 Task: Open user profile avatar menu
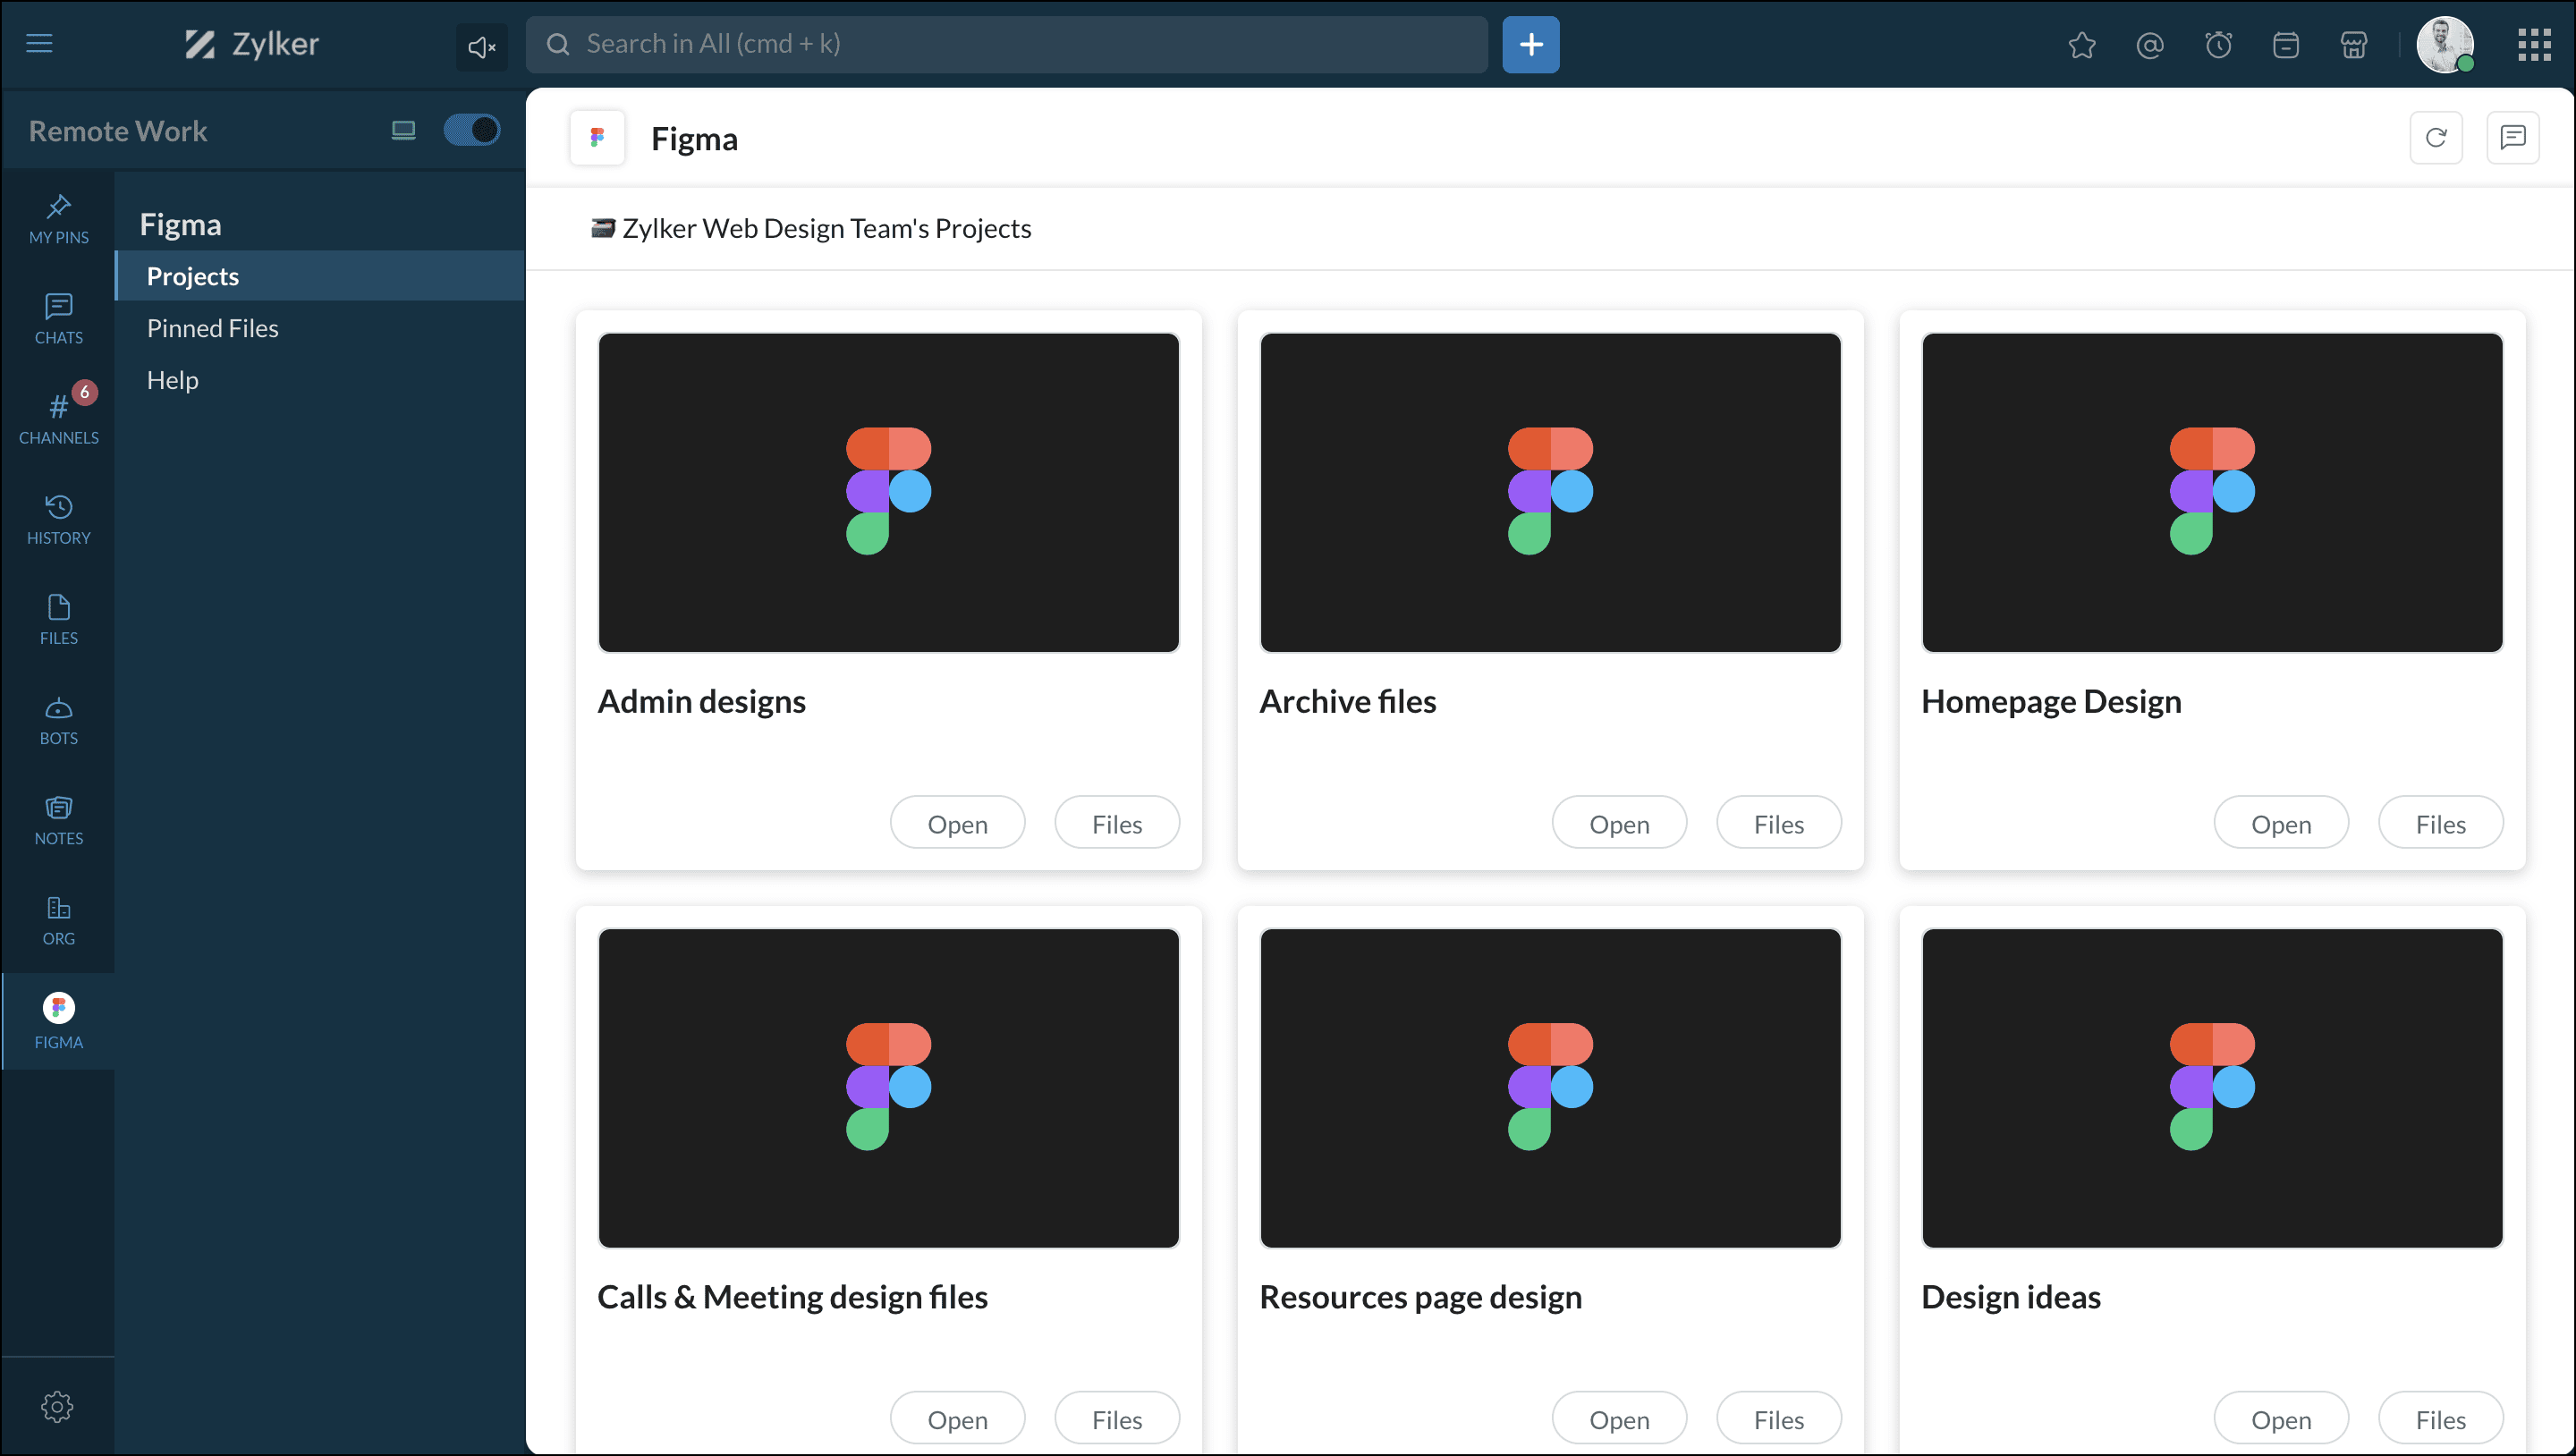click(x=2444, y=45)
